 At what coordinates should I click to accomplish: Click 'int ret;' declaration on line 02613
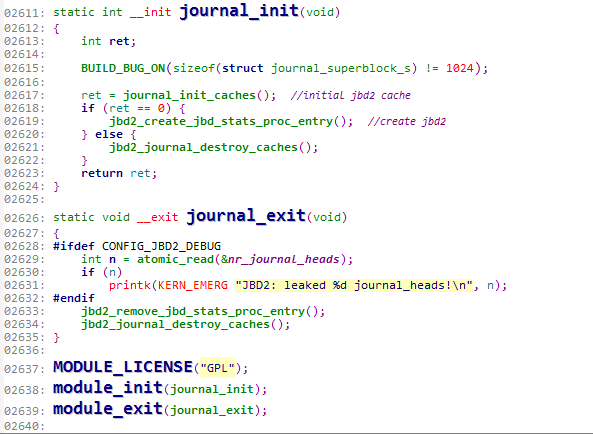pyautogui.click(x=109, y=41)
